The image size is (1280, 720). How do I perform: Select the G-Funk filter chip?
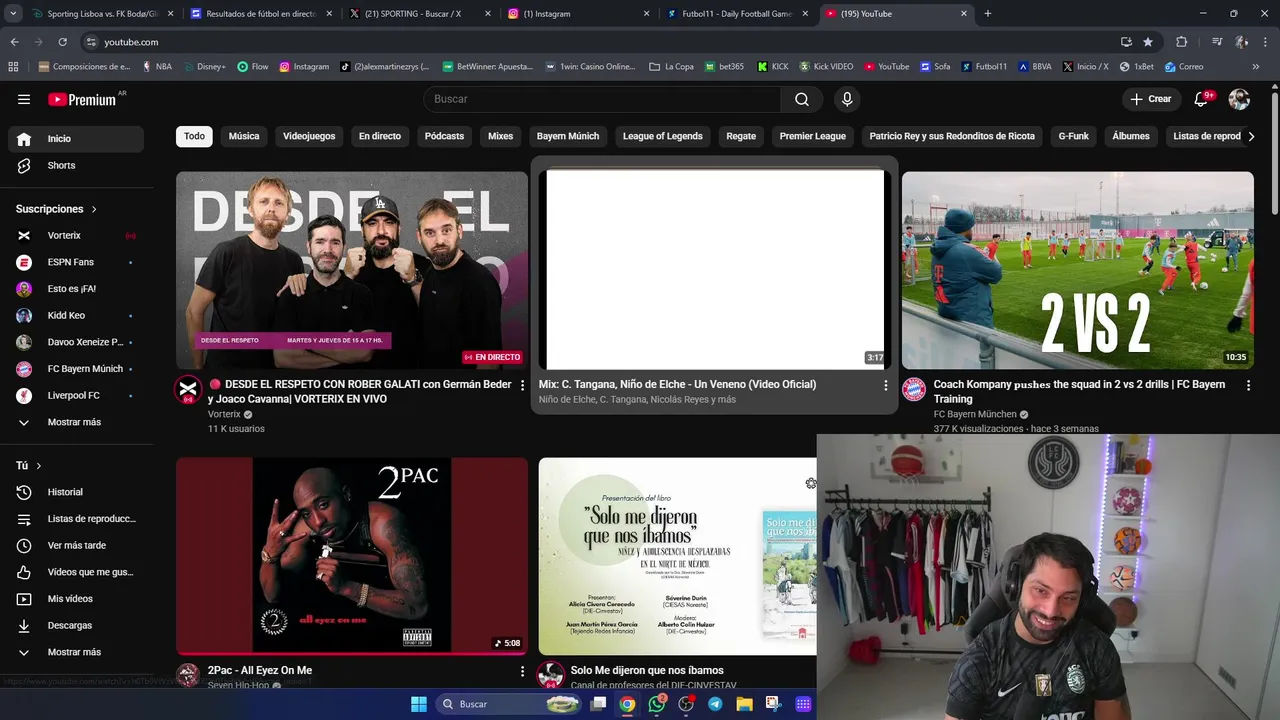click(x=1074, y=136)
